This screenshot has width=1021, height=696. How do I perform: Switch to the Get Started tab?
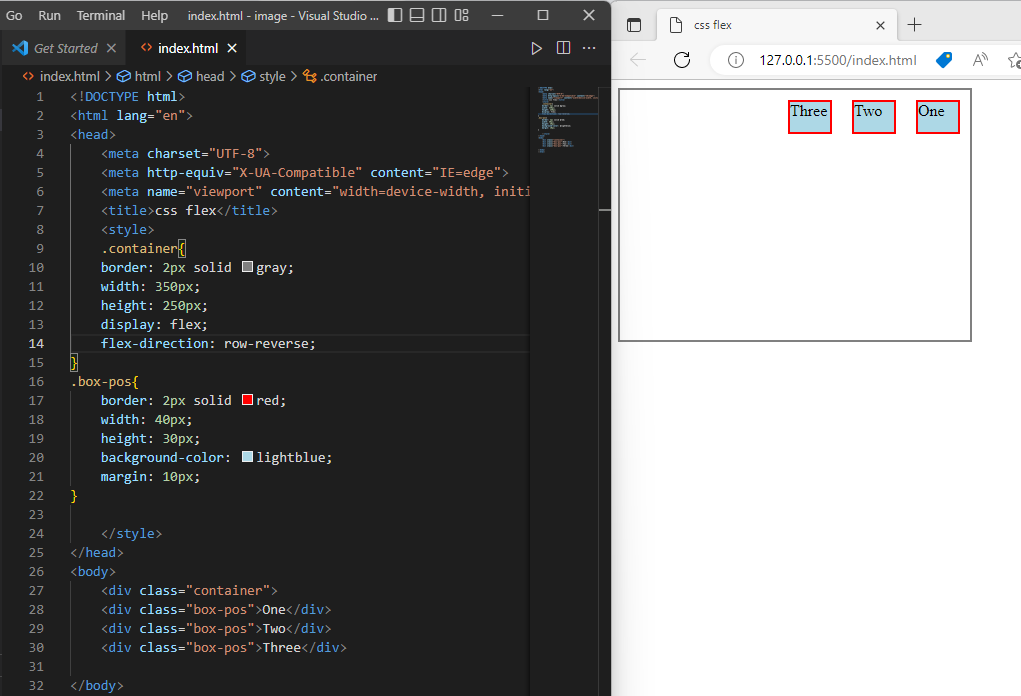coord(64,48)
